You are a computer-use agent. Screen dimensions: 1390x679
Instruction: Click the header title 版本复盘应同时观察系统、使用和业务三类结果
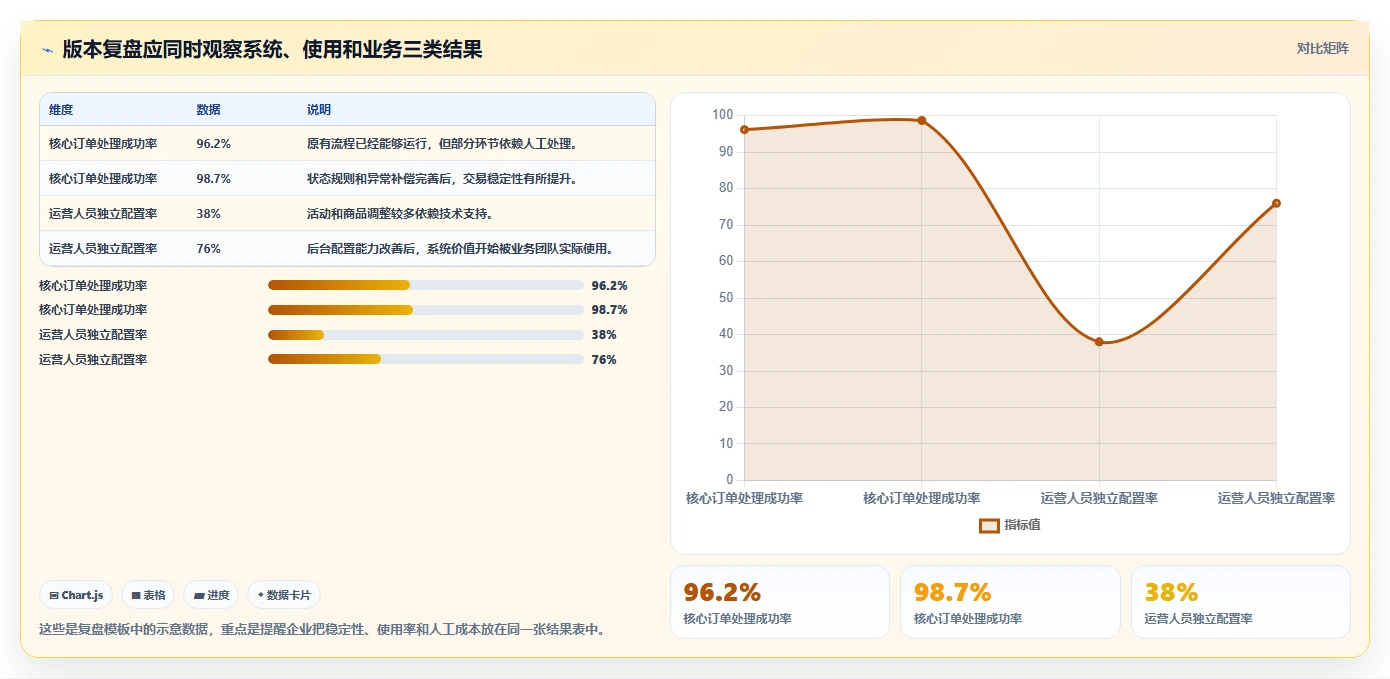(x=272, y=49)
